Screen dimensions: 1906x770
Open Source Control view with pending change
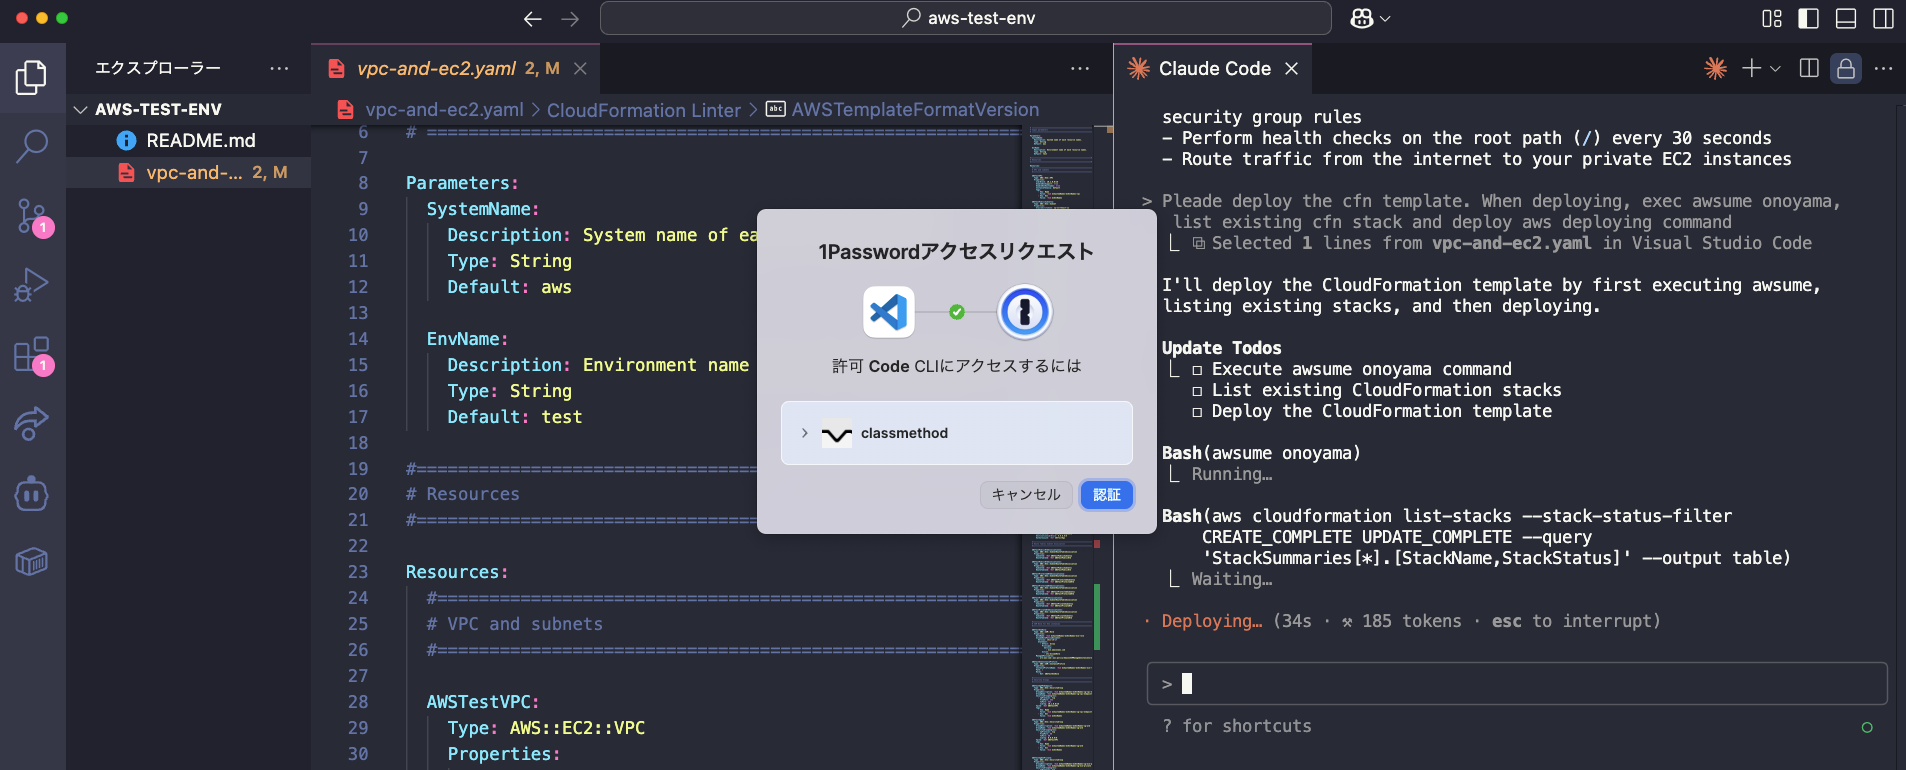point(32,216)
